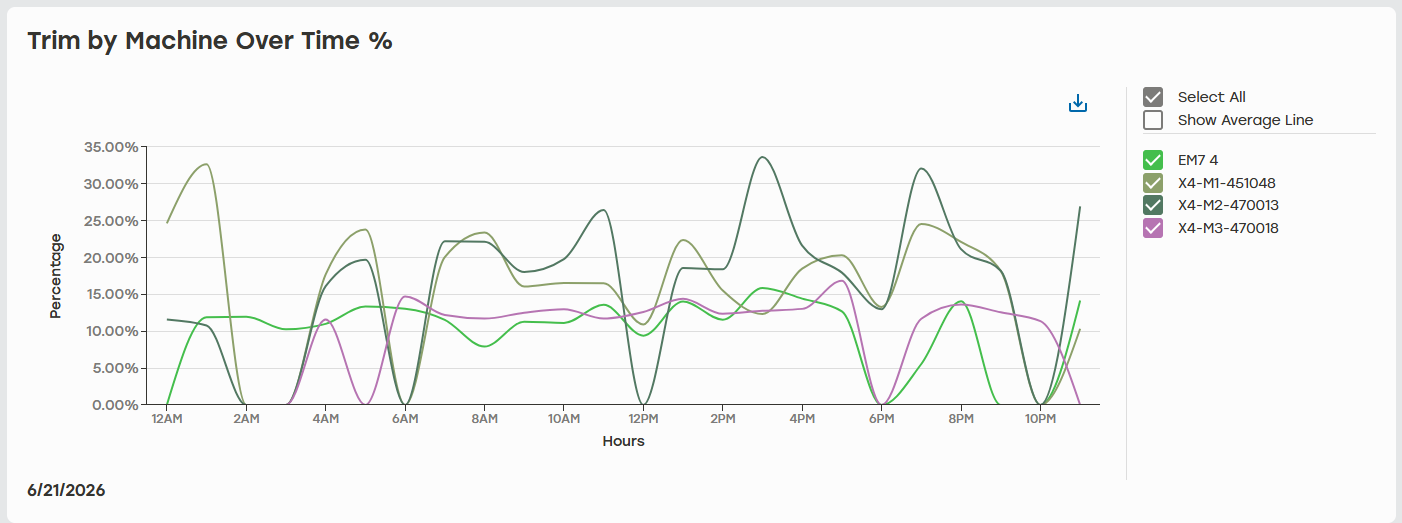The width and height of the screenshot is (1402, 523).
Task: Uncheck the Select All checkbox
Action: click(1153, 97)
